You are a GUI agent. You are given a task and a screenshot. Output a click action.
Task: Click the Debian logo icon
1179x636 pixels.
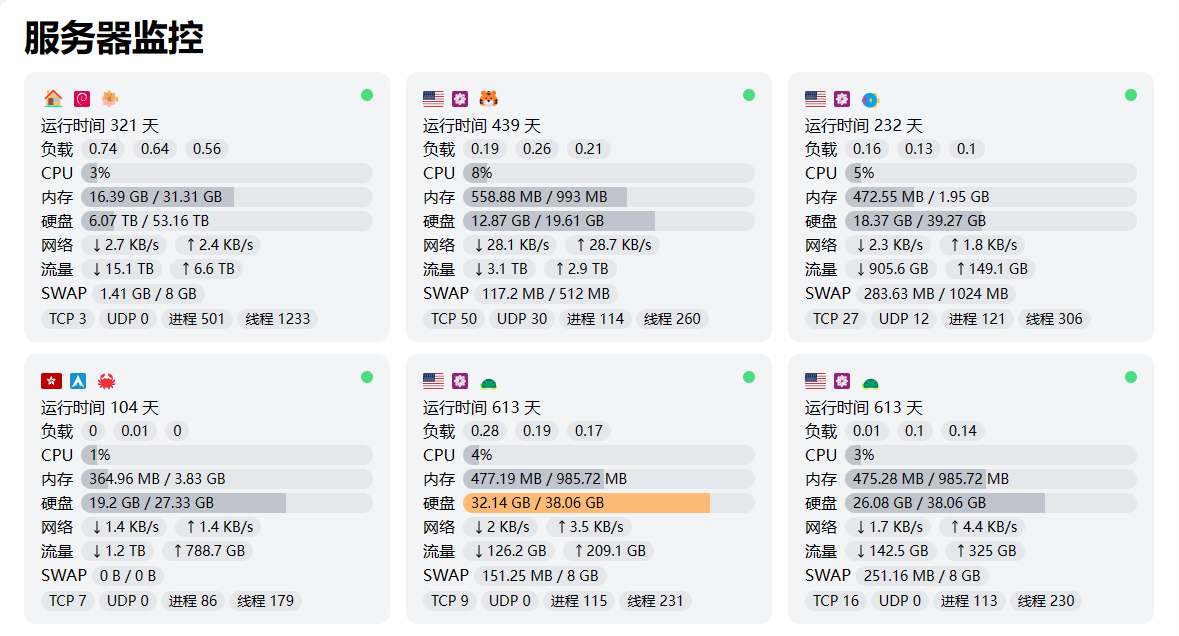coord(82,98)
